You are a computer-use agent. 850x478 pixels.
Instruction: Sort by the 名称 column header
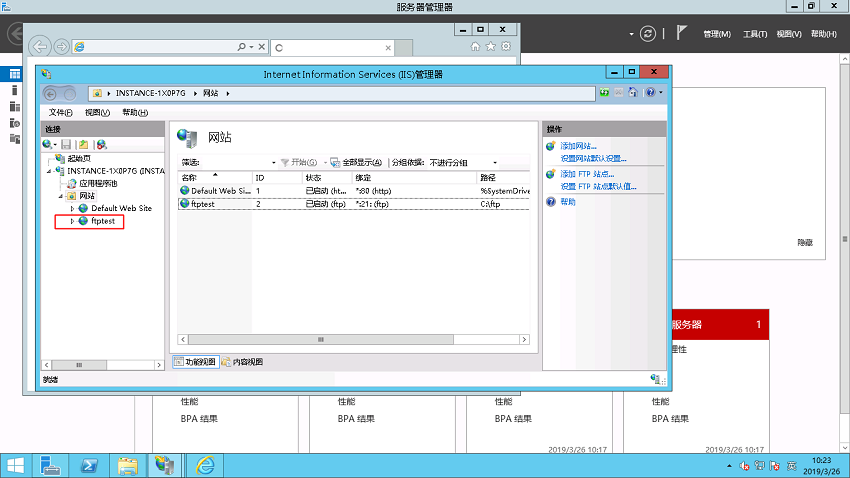click(215, 178)
